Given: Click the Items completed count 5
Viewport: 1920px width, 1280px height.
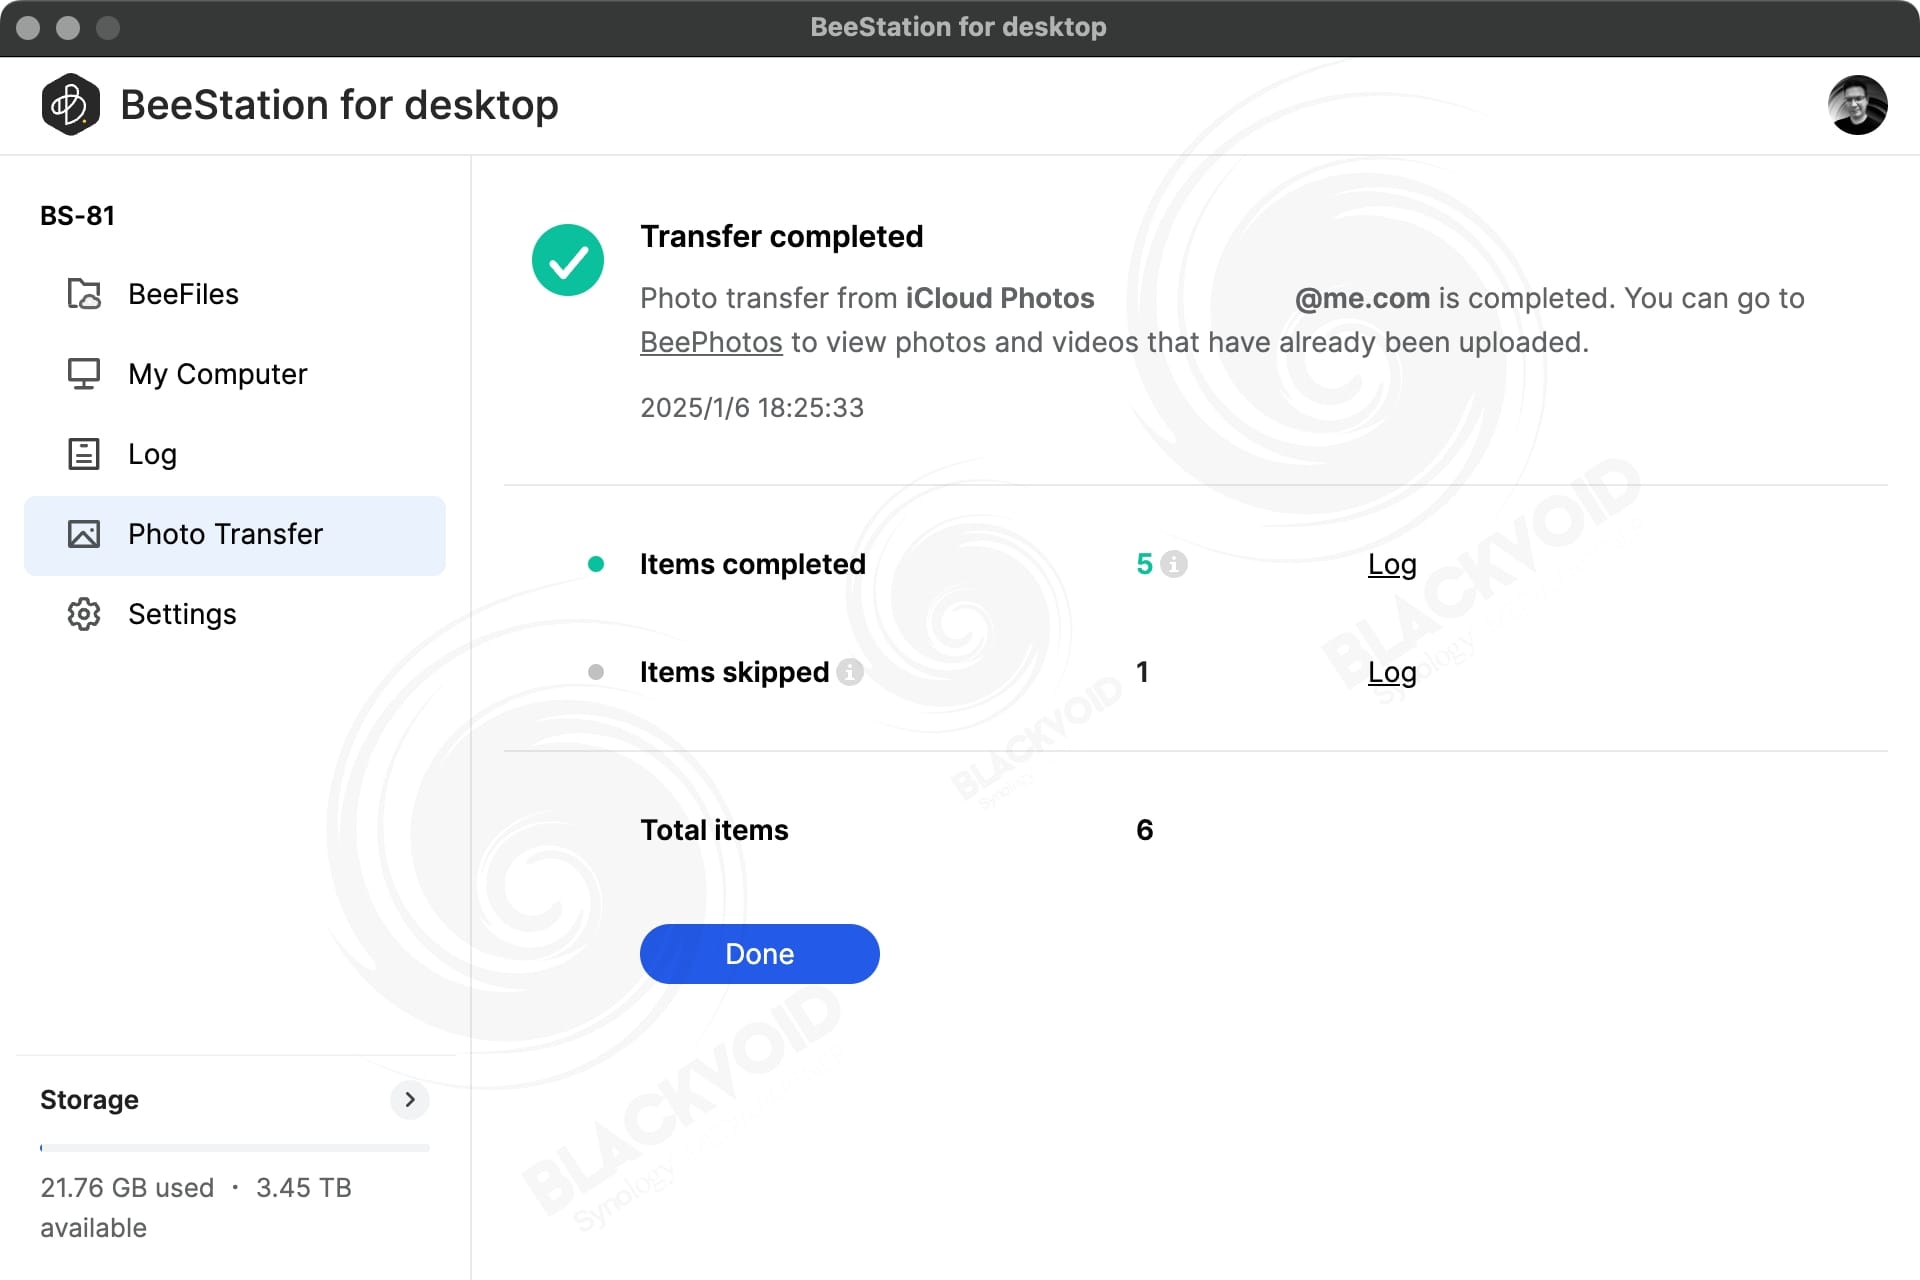Looking at the screenshot, I should click(x=1145, y=564).
